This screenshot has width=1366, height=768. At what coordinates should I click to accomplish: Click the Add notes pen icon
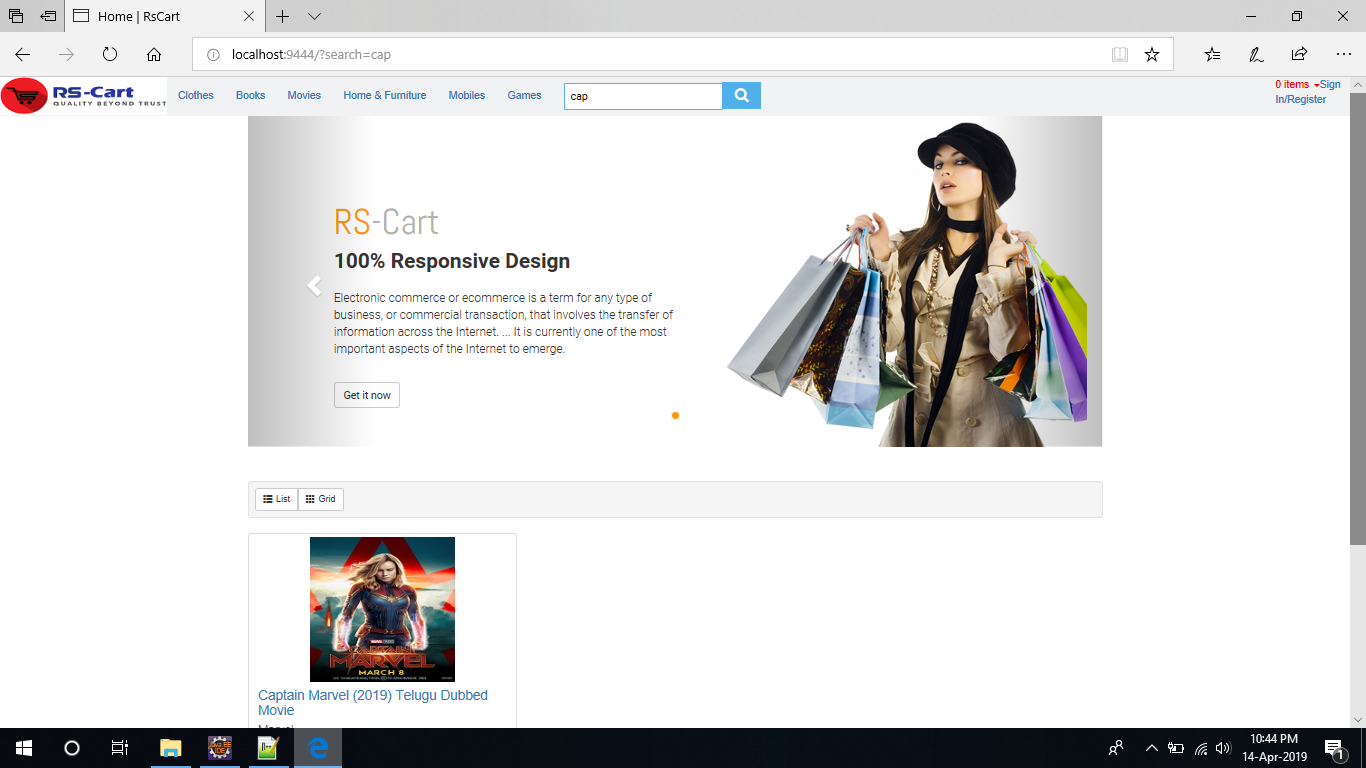(1256, 54)
